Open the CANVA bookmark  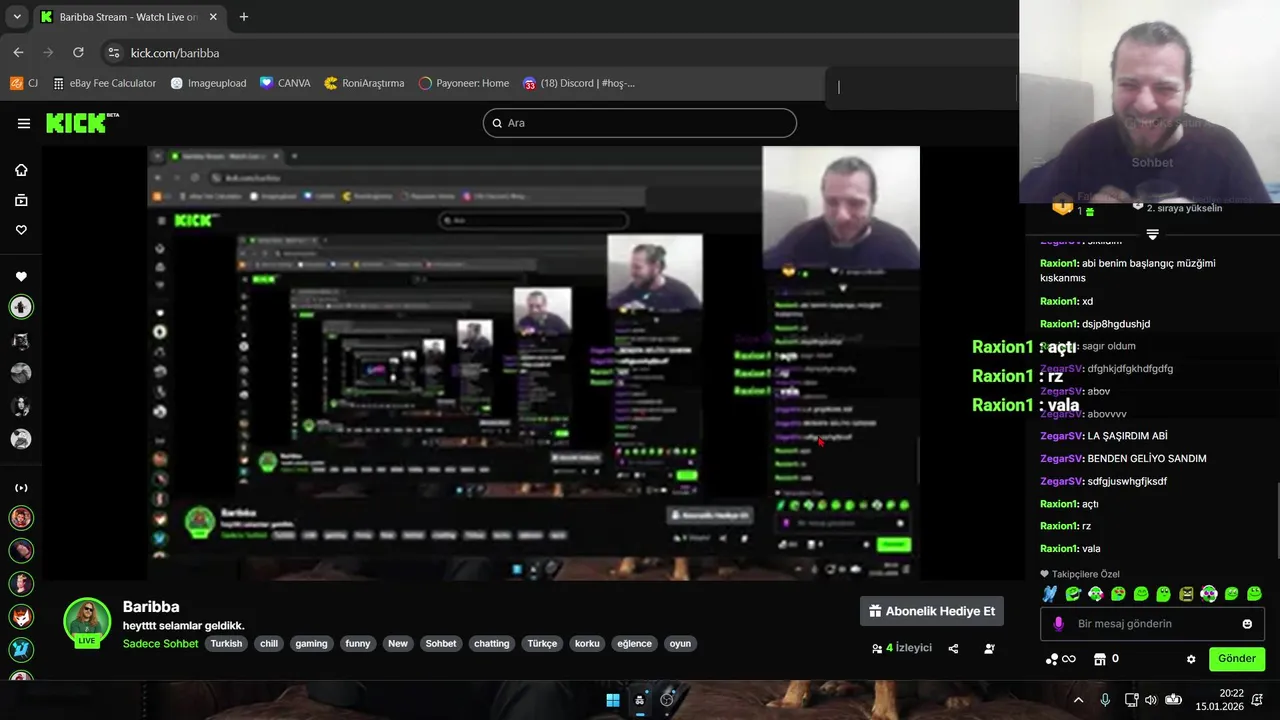285,83
